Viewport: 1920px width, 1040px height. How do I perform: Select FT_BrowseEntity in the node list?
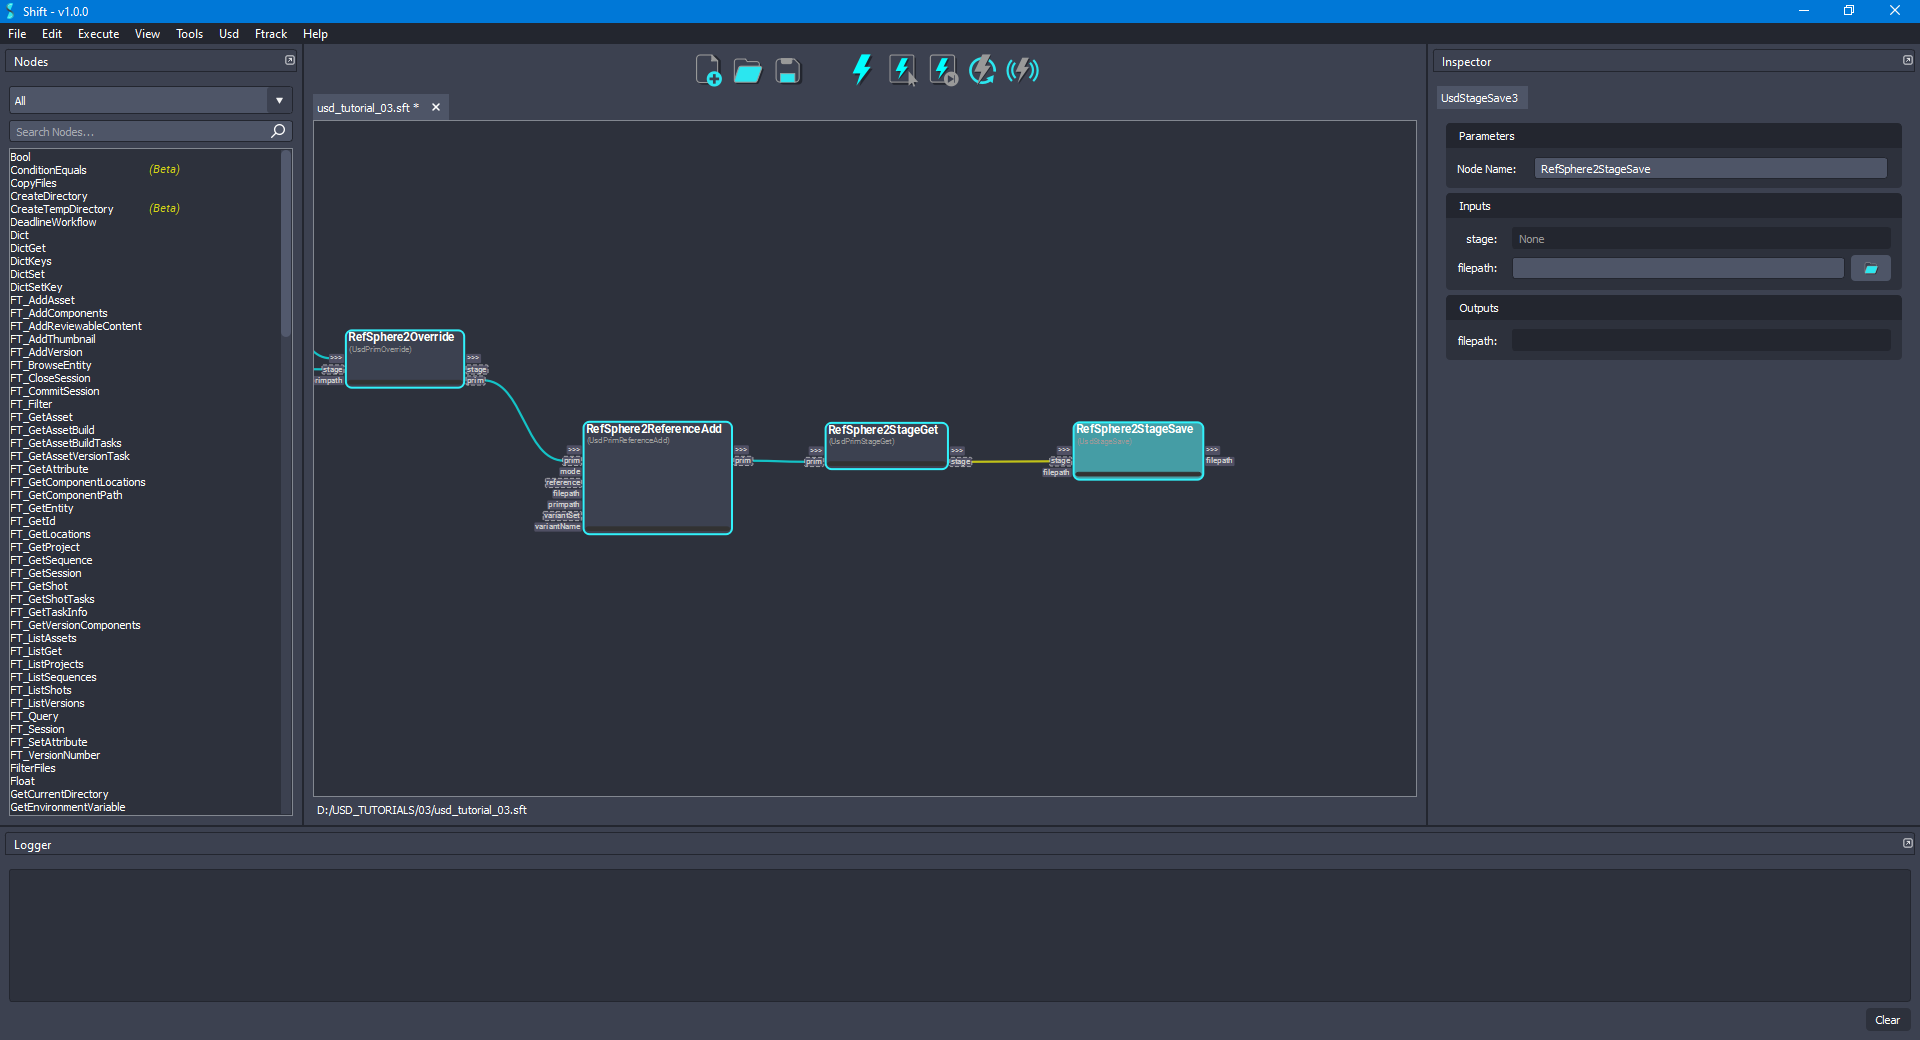[x=51, y=365]
